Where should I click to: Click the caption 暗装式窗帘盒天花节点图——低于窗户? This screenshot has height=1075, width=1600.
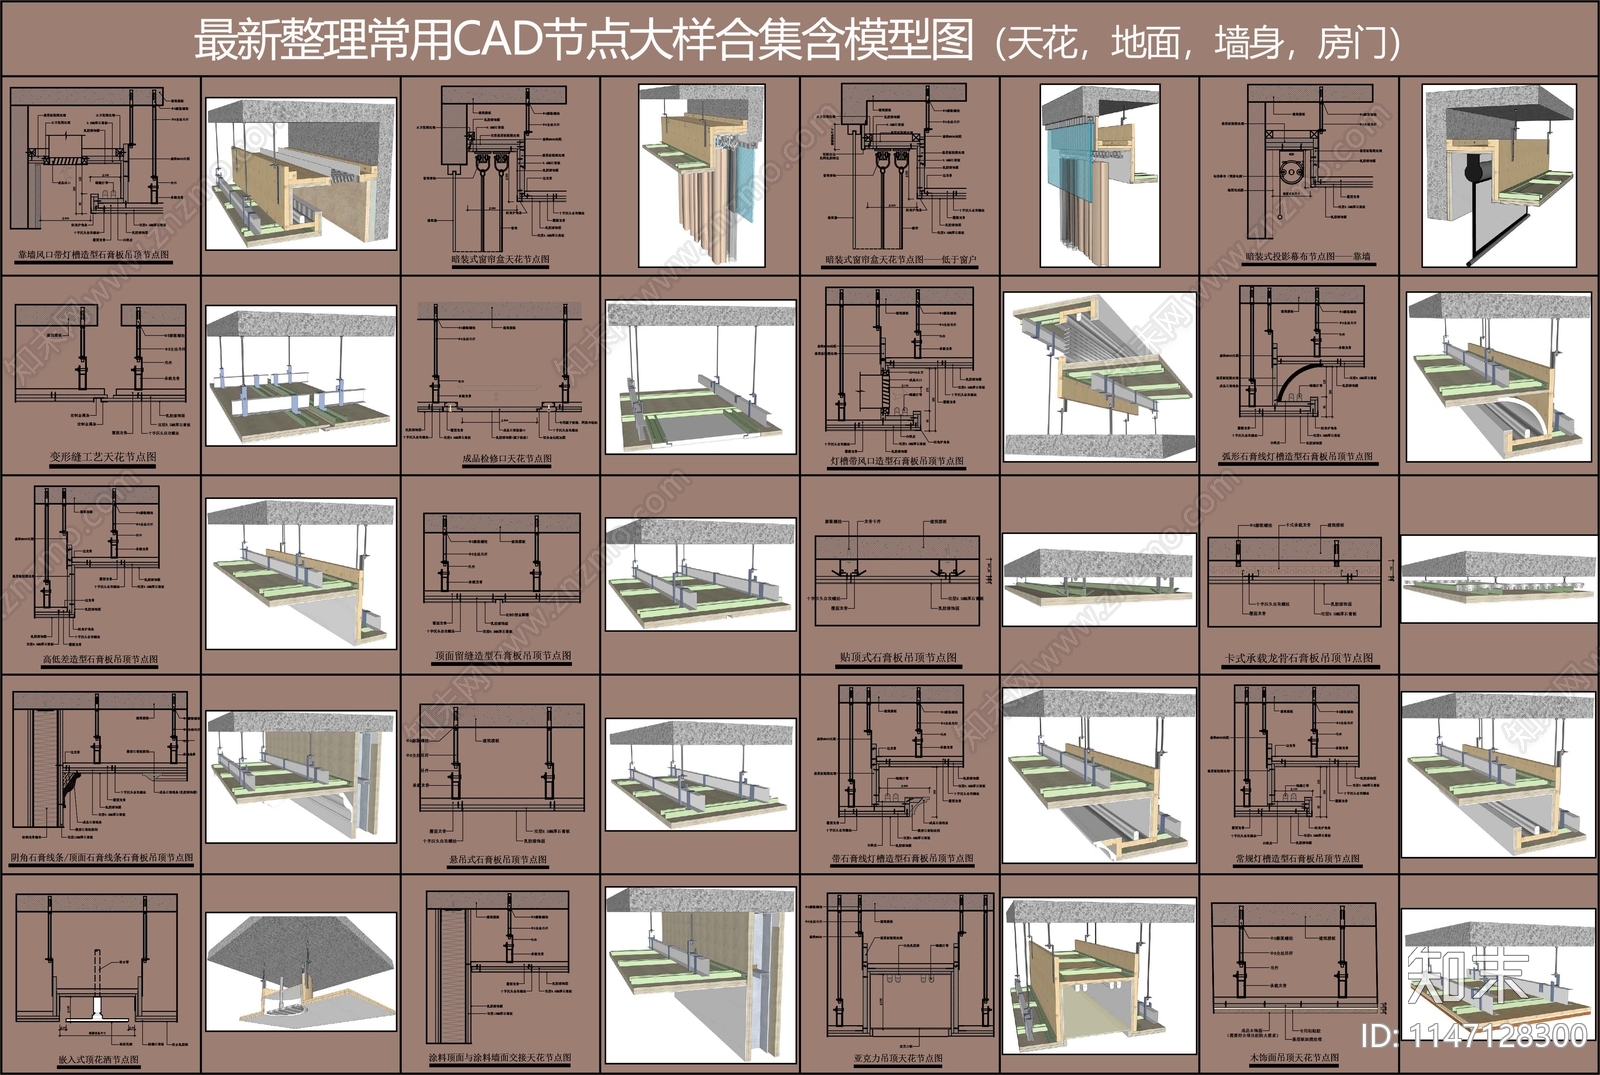tap(901, 259)
